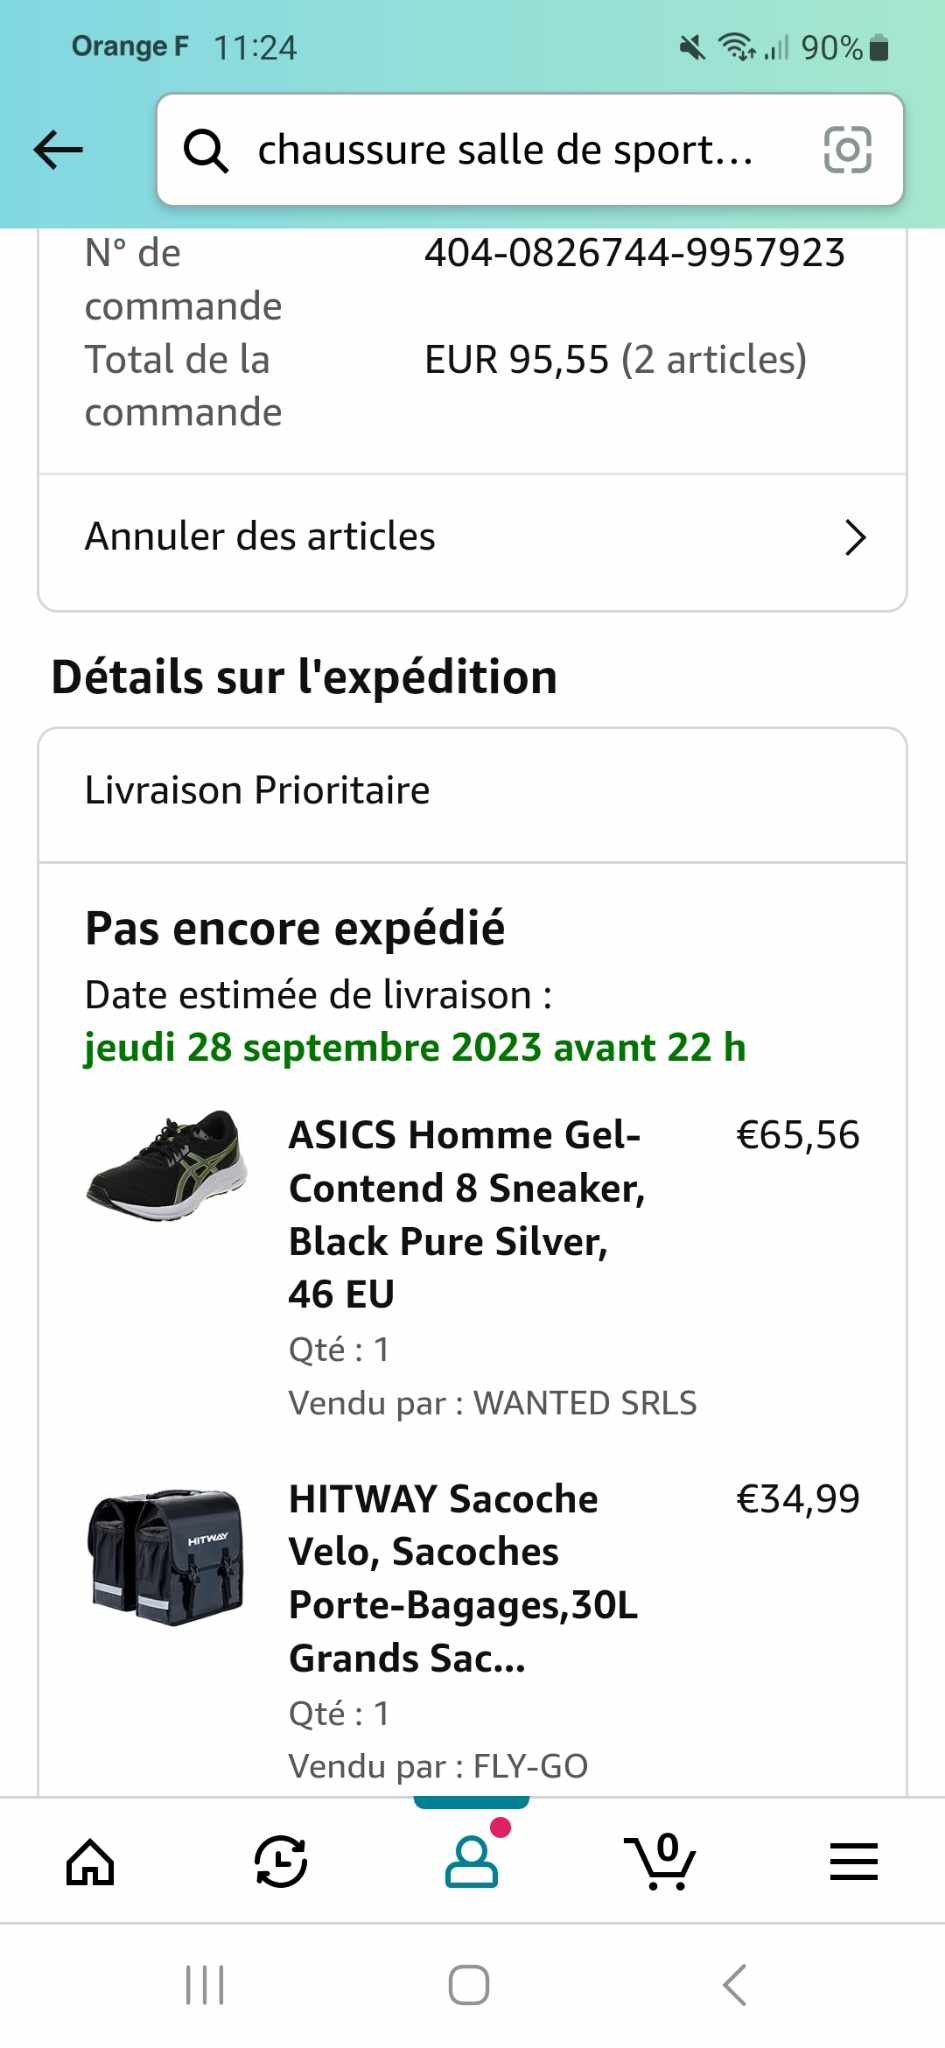Tap the search field with chaussure query
945x2048 pixels.
click(x=505, y=150)
